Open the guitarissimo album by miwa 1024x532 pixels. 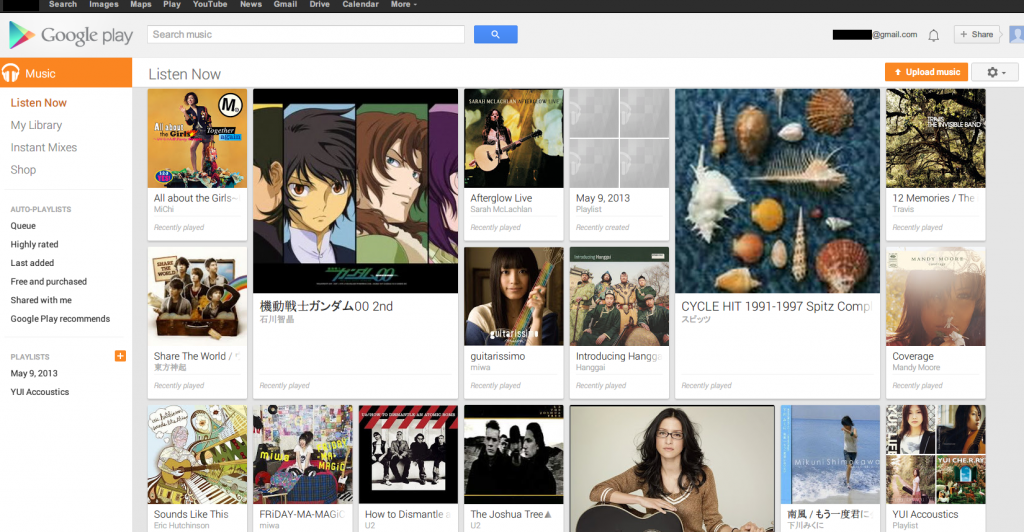[x=514, y=296]
